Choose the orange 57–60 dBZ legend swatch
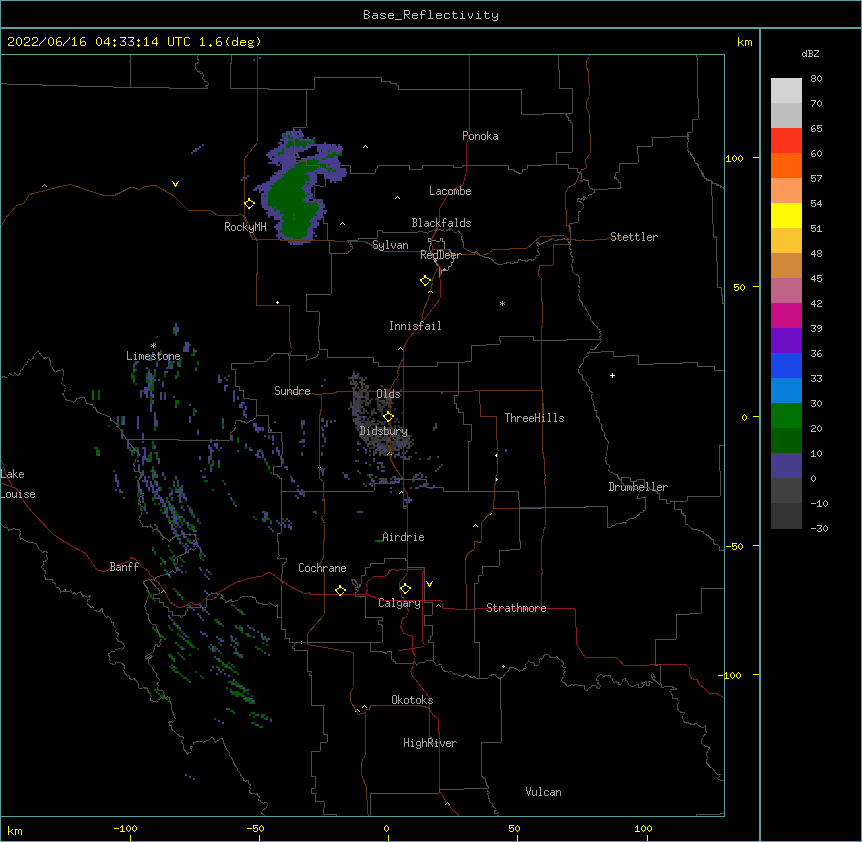Viewport: 862px width, 842px height. tap(786, 165)
